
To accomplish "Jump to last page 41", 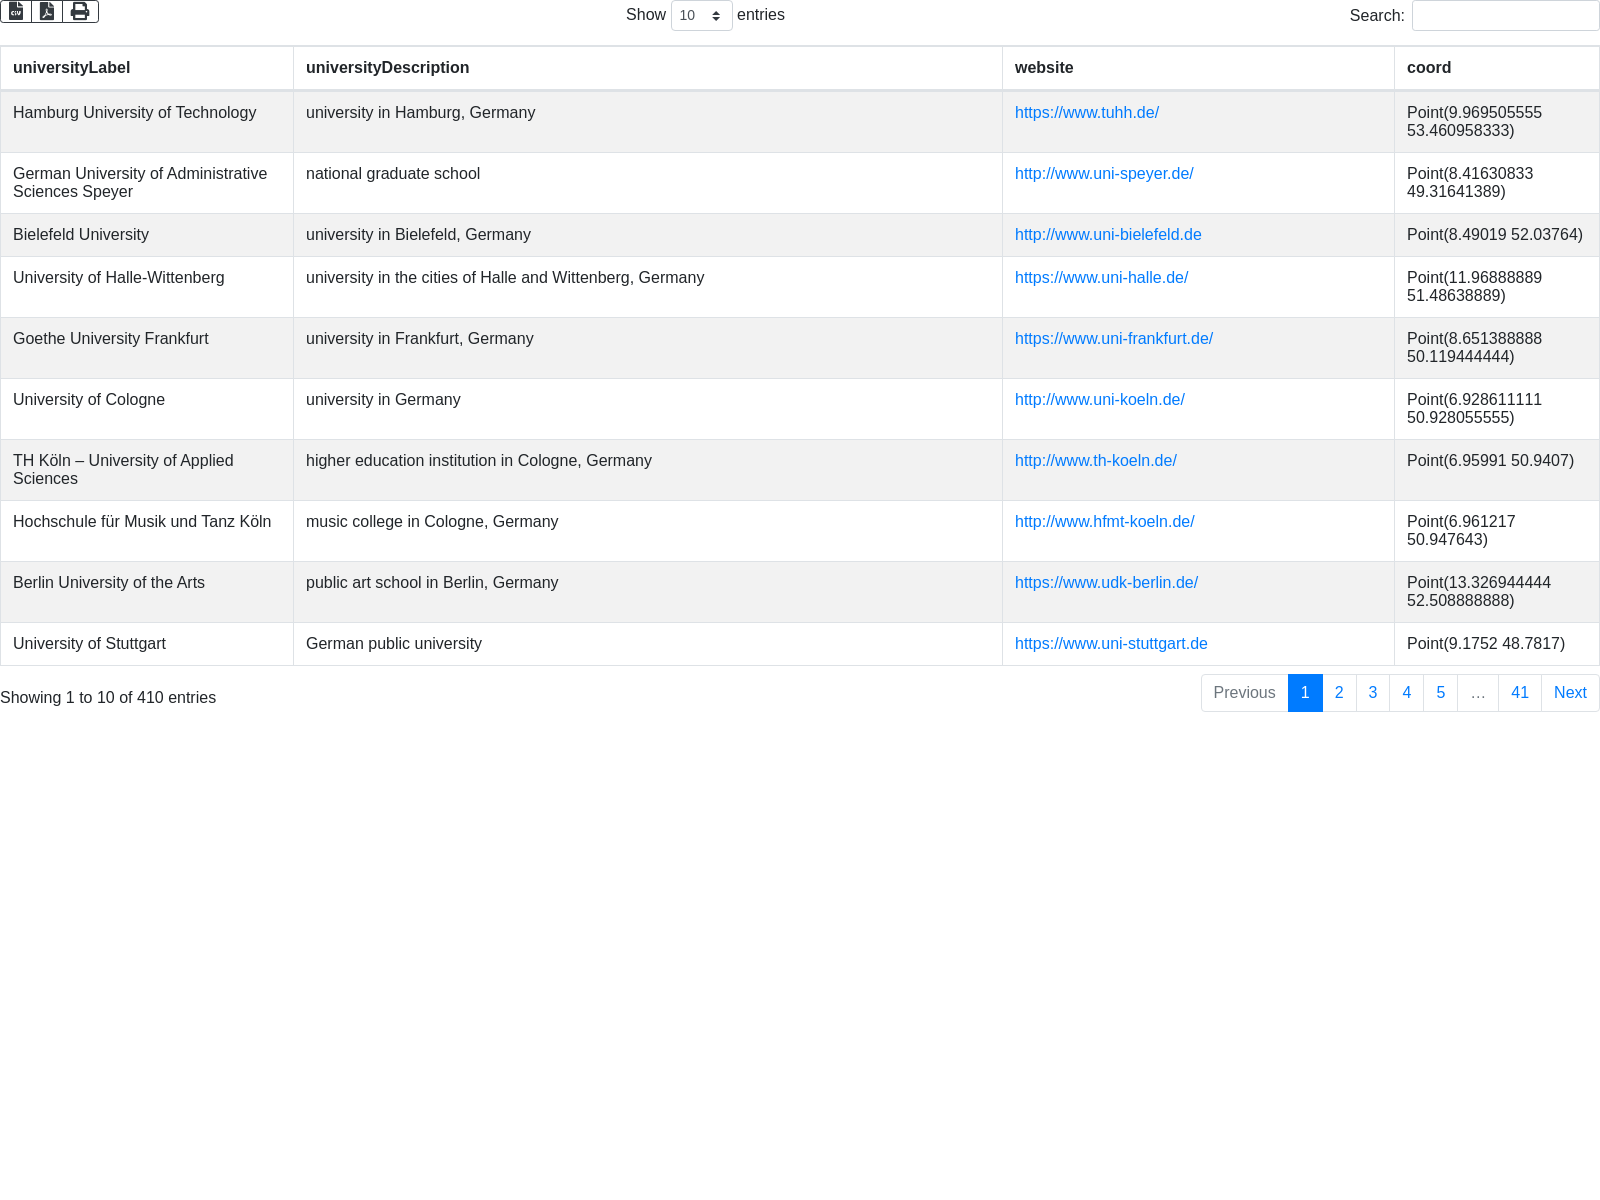I will pos(1519,693).
